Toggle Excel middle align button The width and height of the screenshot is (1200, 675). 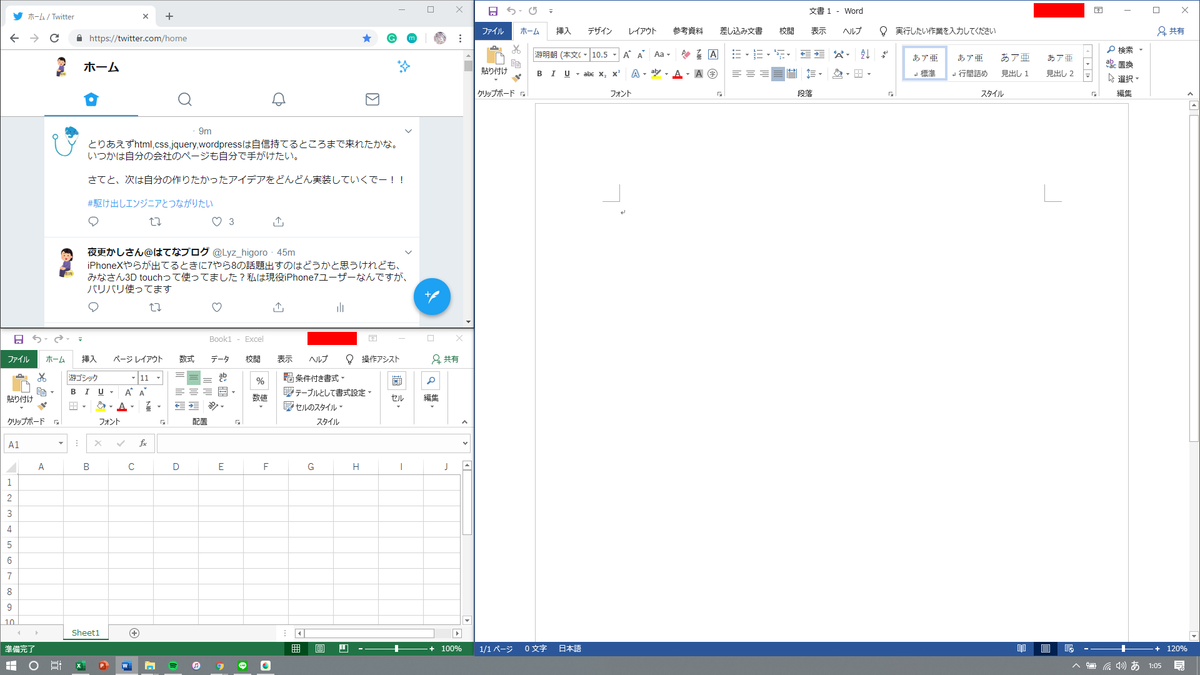(194, 377)
